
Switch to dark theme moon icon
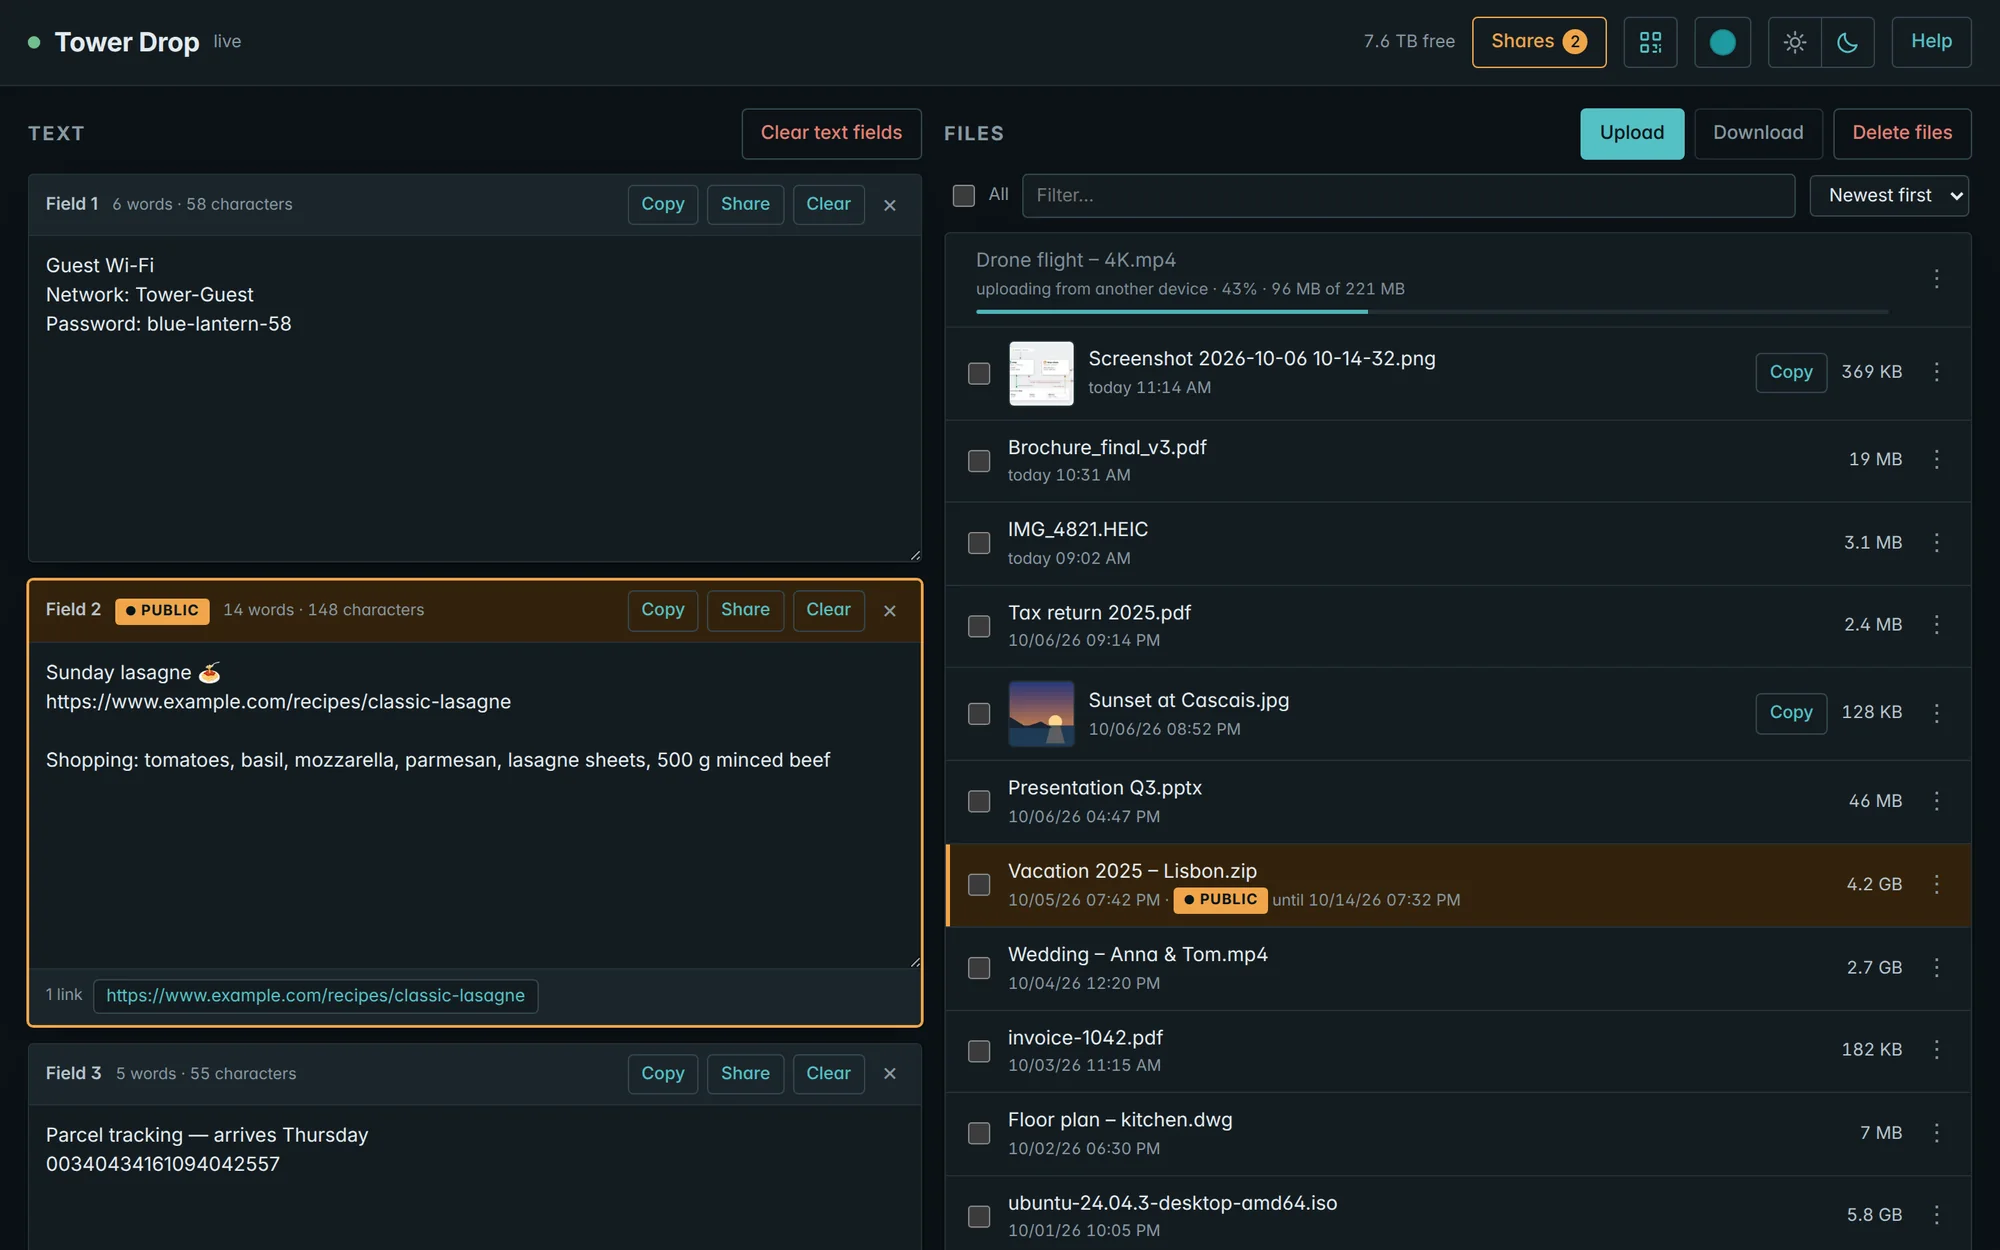(x=1848, y=42)
